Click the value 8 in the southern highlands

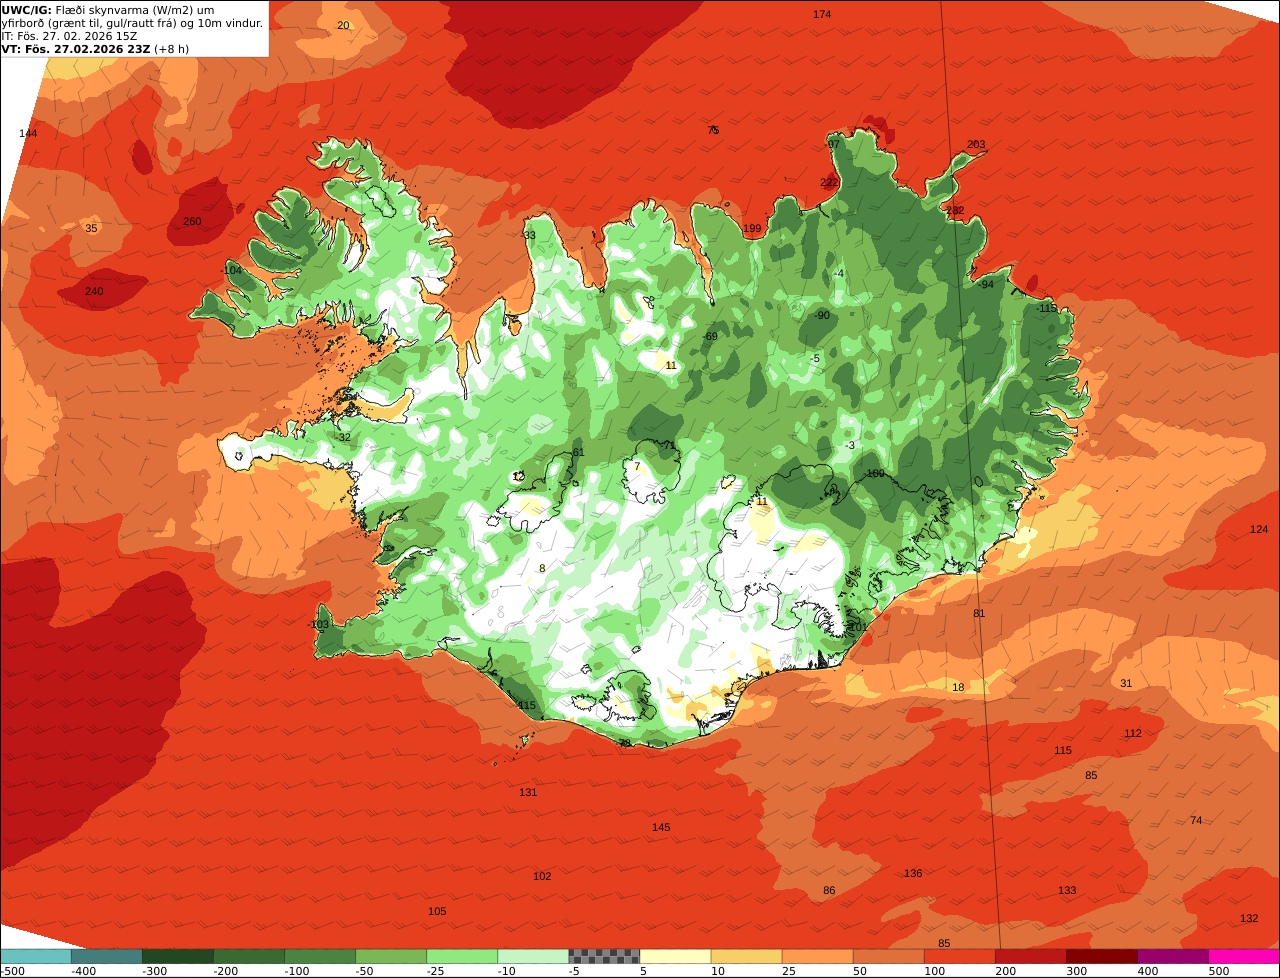pos(542,568)
